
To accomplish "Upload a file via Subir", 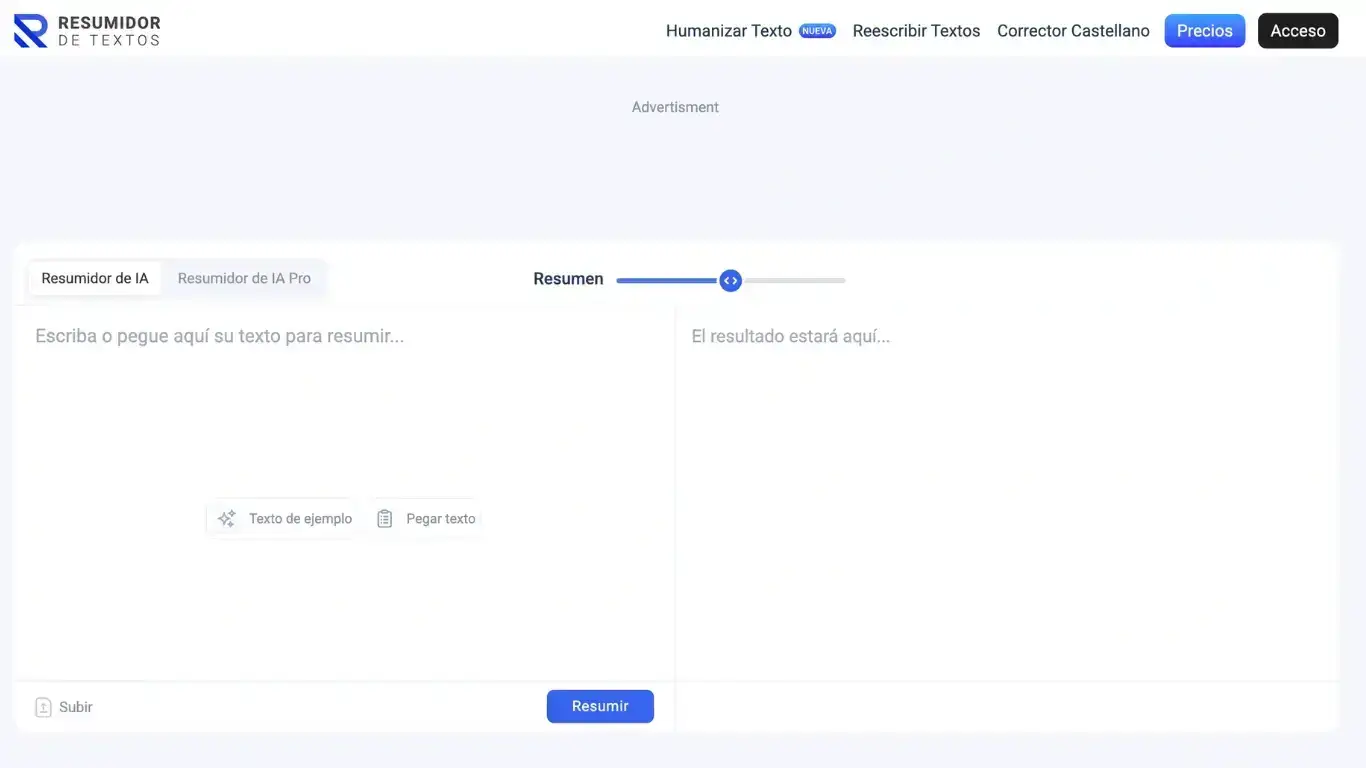I will (x=75, y=706).
